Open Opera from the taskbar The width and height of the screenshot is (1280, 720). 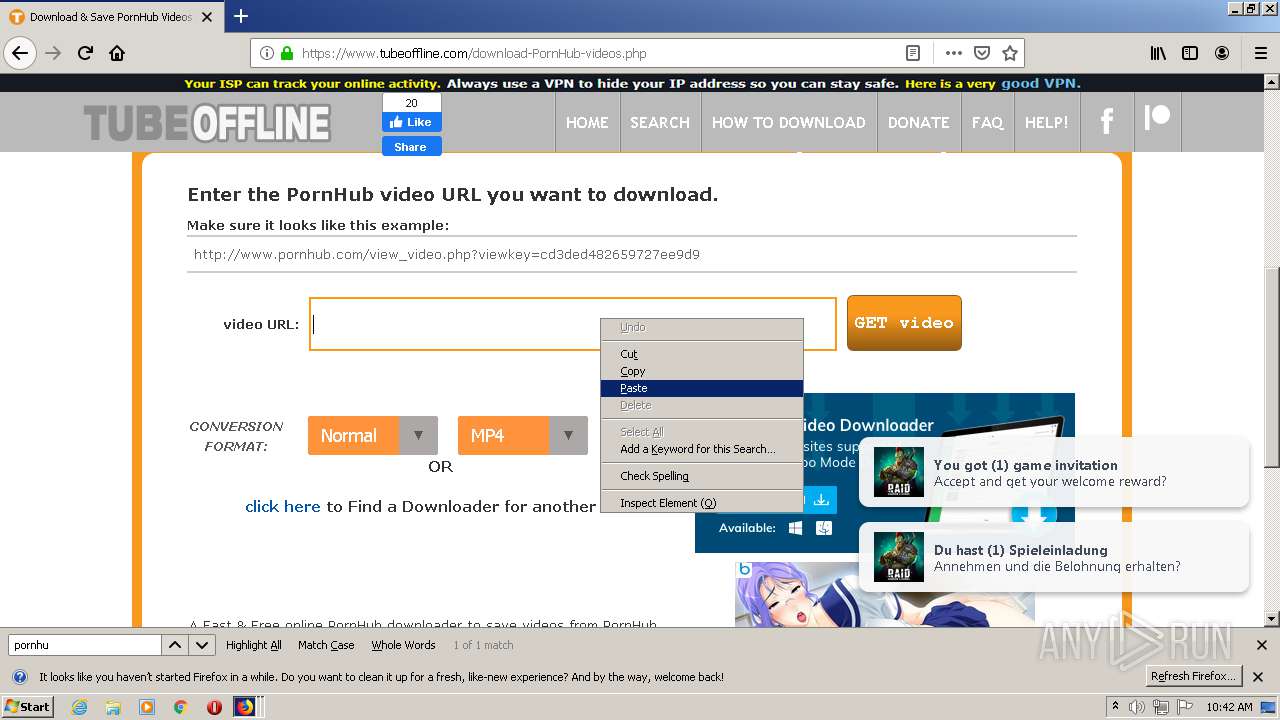point(214,707)
